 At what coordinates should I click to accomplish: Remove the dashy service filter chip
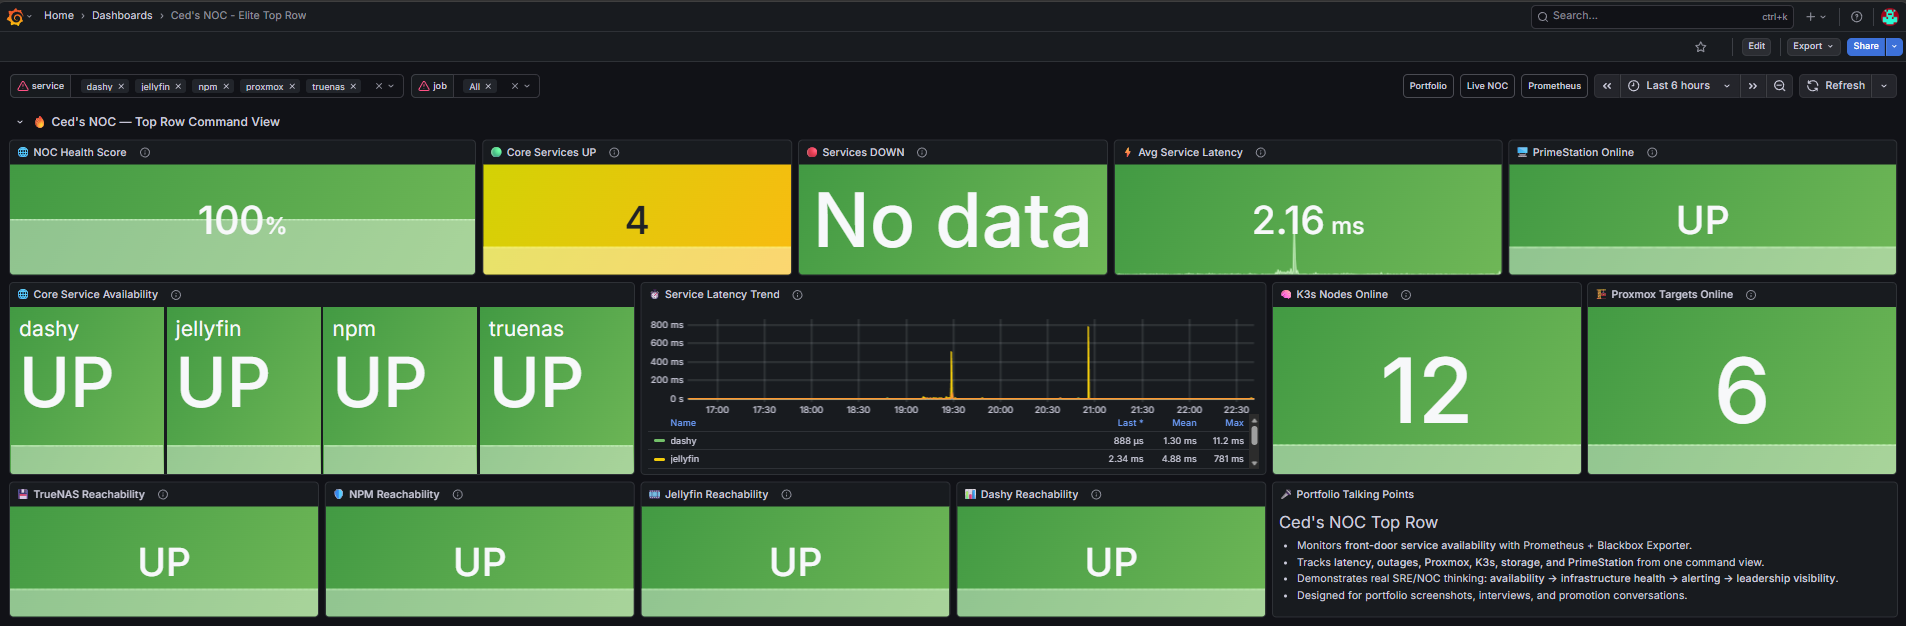point(121,87)
